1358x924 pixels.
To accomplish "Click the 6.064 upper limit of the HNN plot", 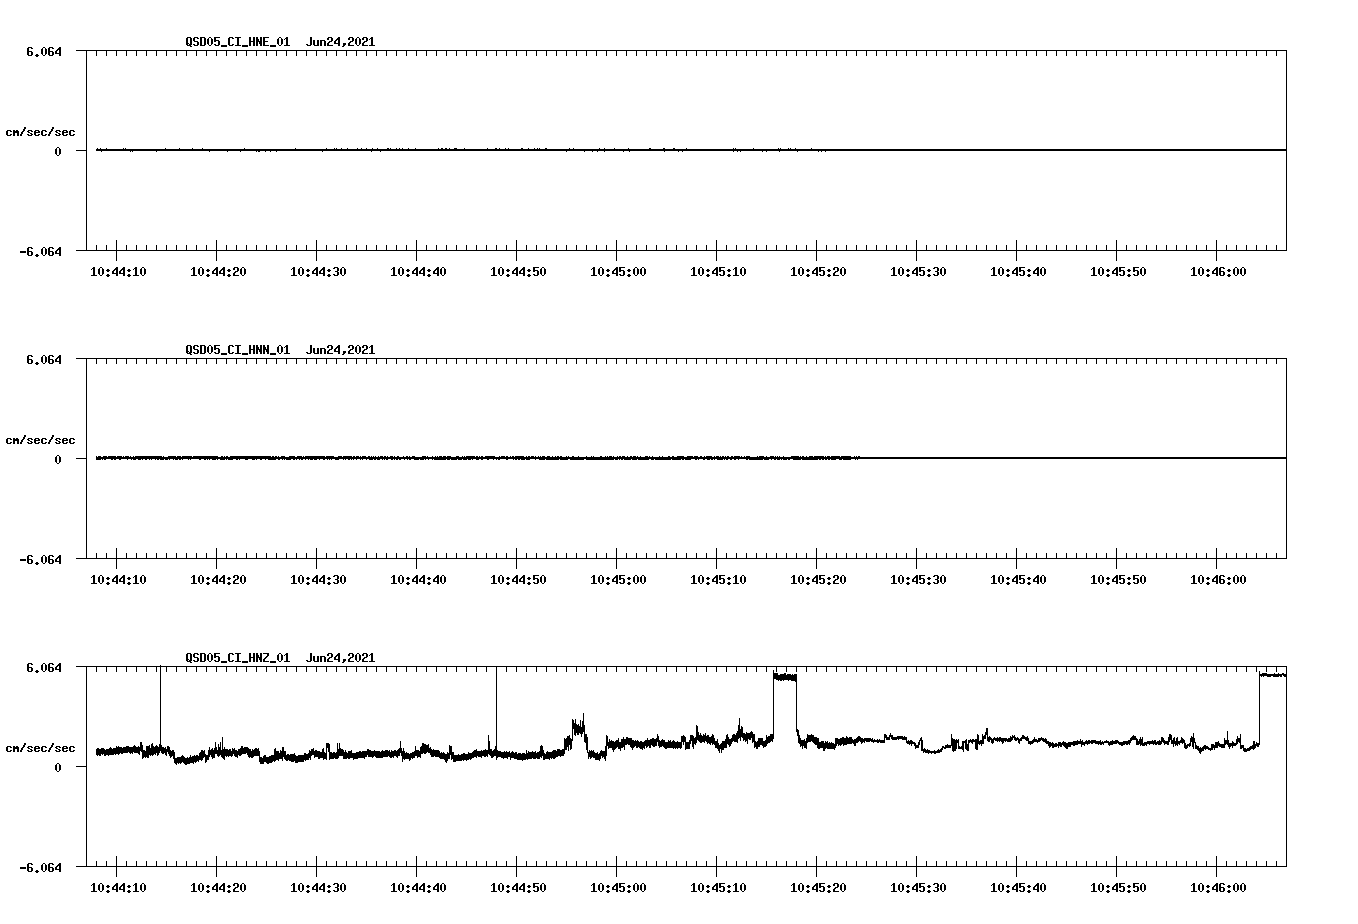I will point(44,359).
